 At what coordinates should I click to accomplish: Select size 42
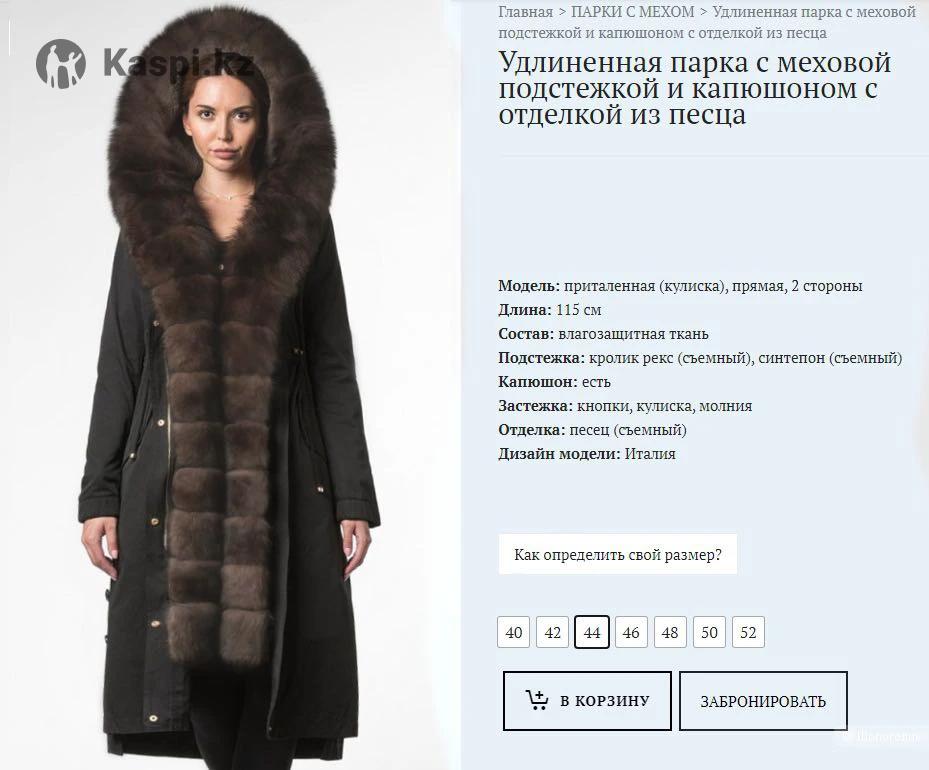pyautogui.click(x=553, y=632)
